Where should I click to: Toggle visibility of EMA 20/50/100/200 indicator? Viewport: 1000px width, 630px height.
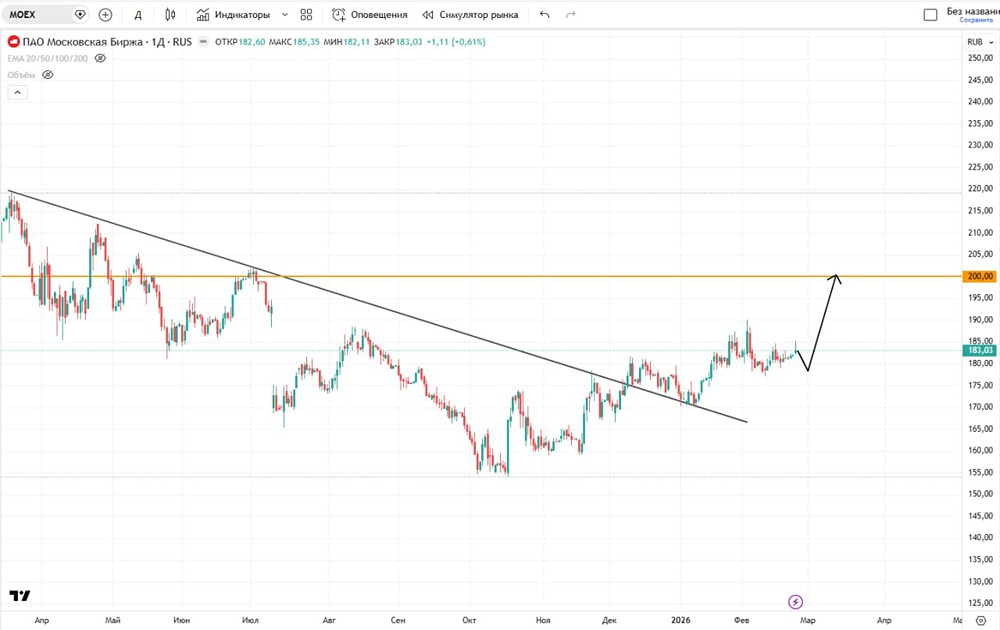click(99, 58)
